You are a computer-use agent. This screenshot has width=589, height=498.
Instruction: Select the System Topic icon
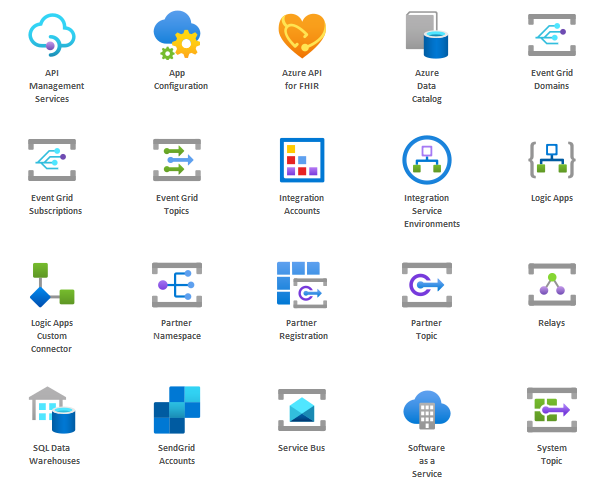[552, 410]
